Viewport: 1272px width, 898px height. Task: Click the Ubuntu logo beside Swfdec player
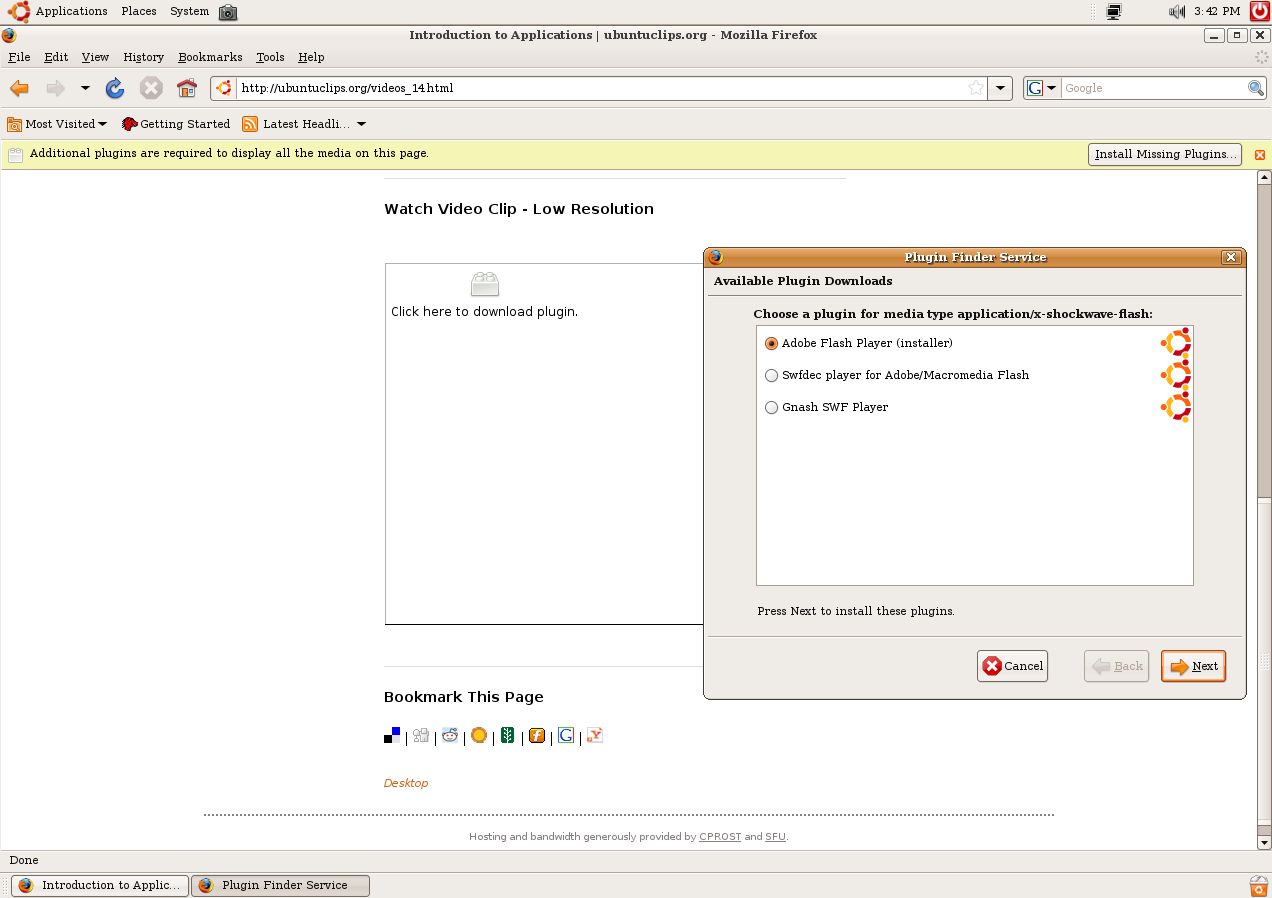click(1176, 375)
